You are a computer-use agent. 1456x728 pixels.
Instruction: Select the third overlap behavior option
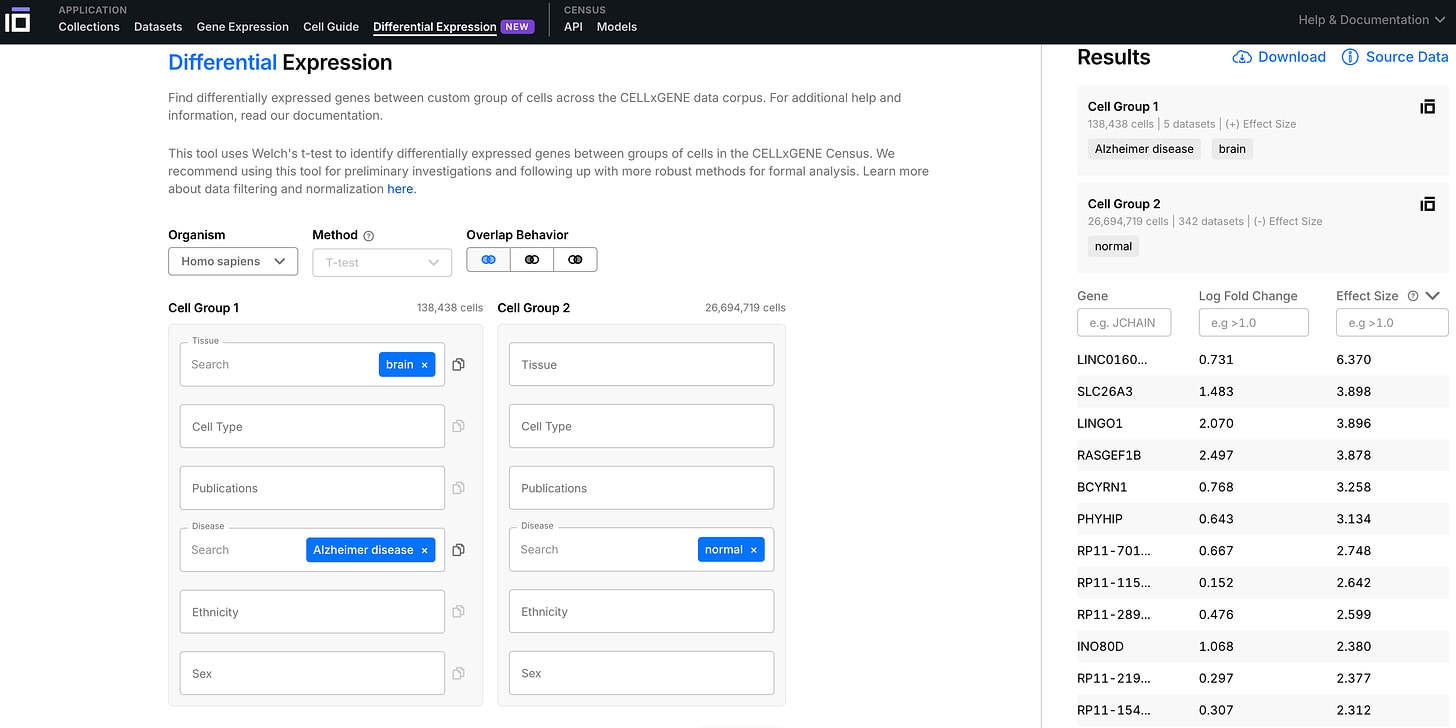click(575, 260)
